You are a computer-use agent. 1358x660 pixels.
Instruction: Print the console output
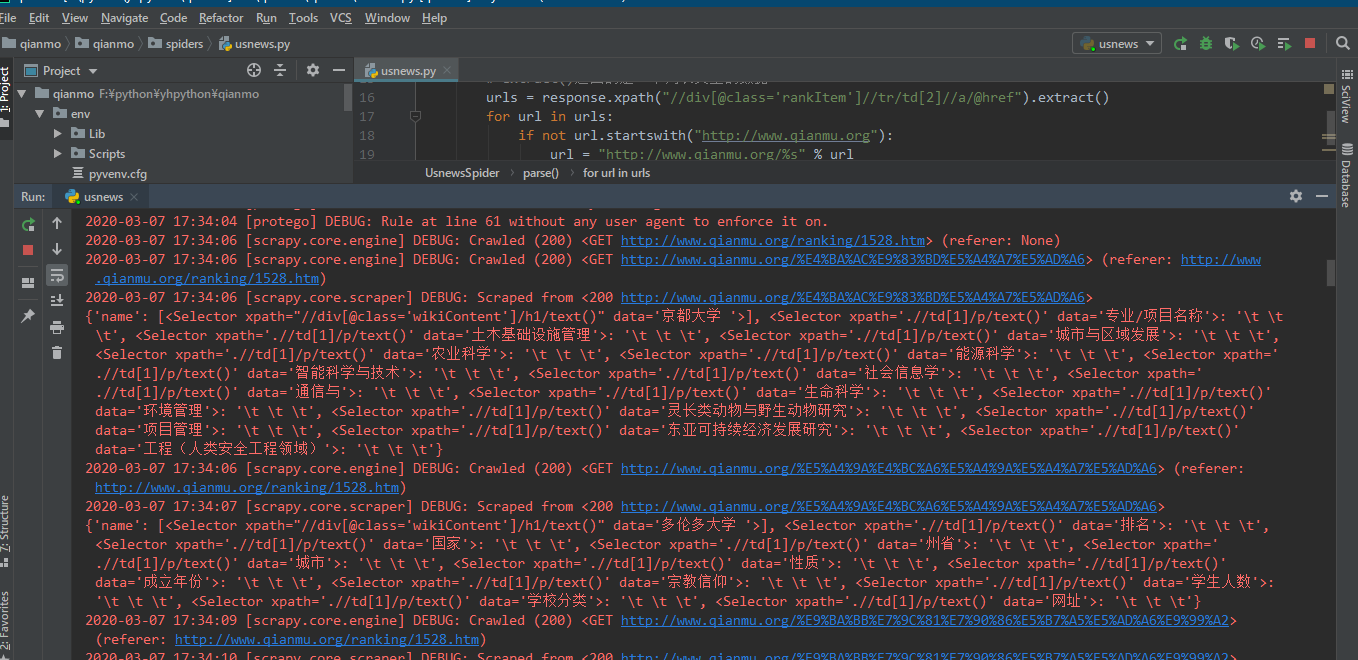coord(57,326)
